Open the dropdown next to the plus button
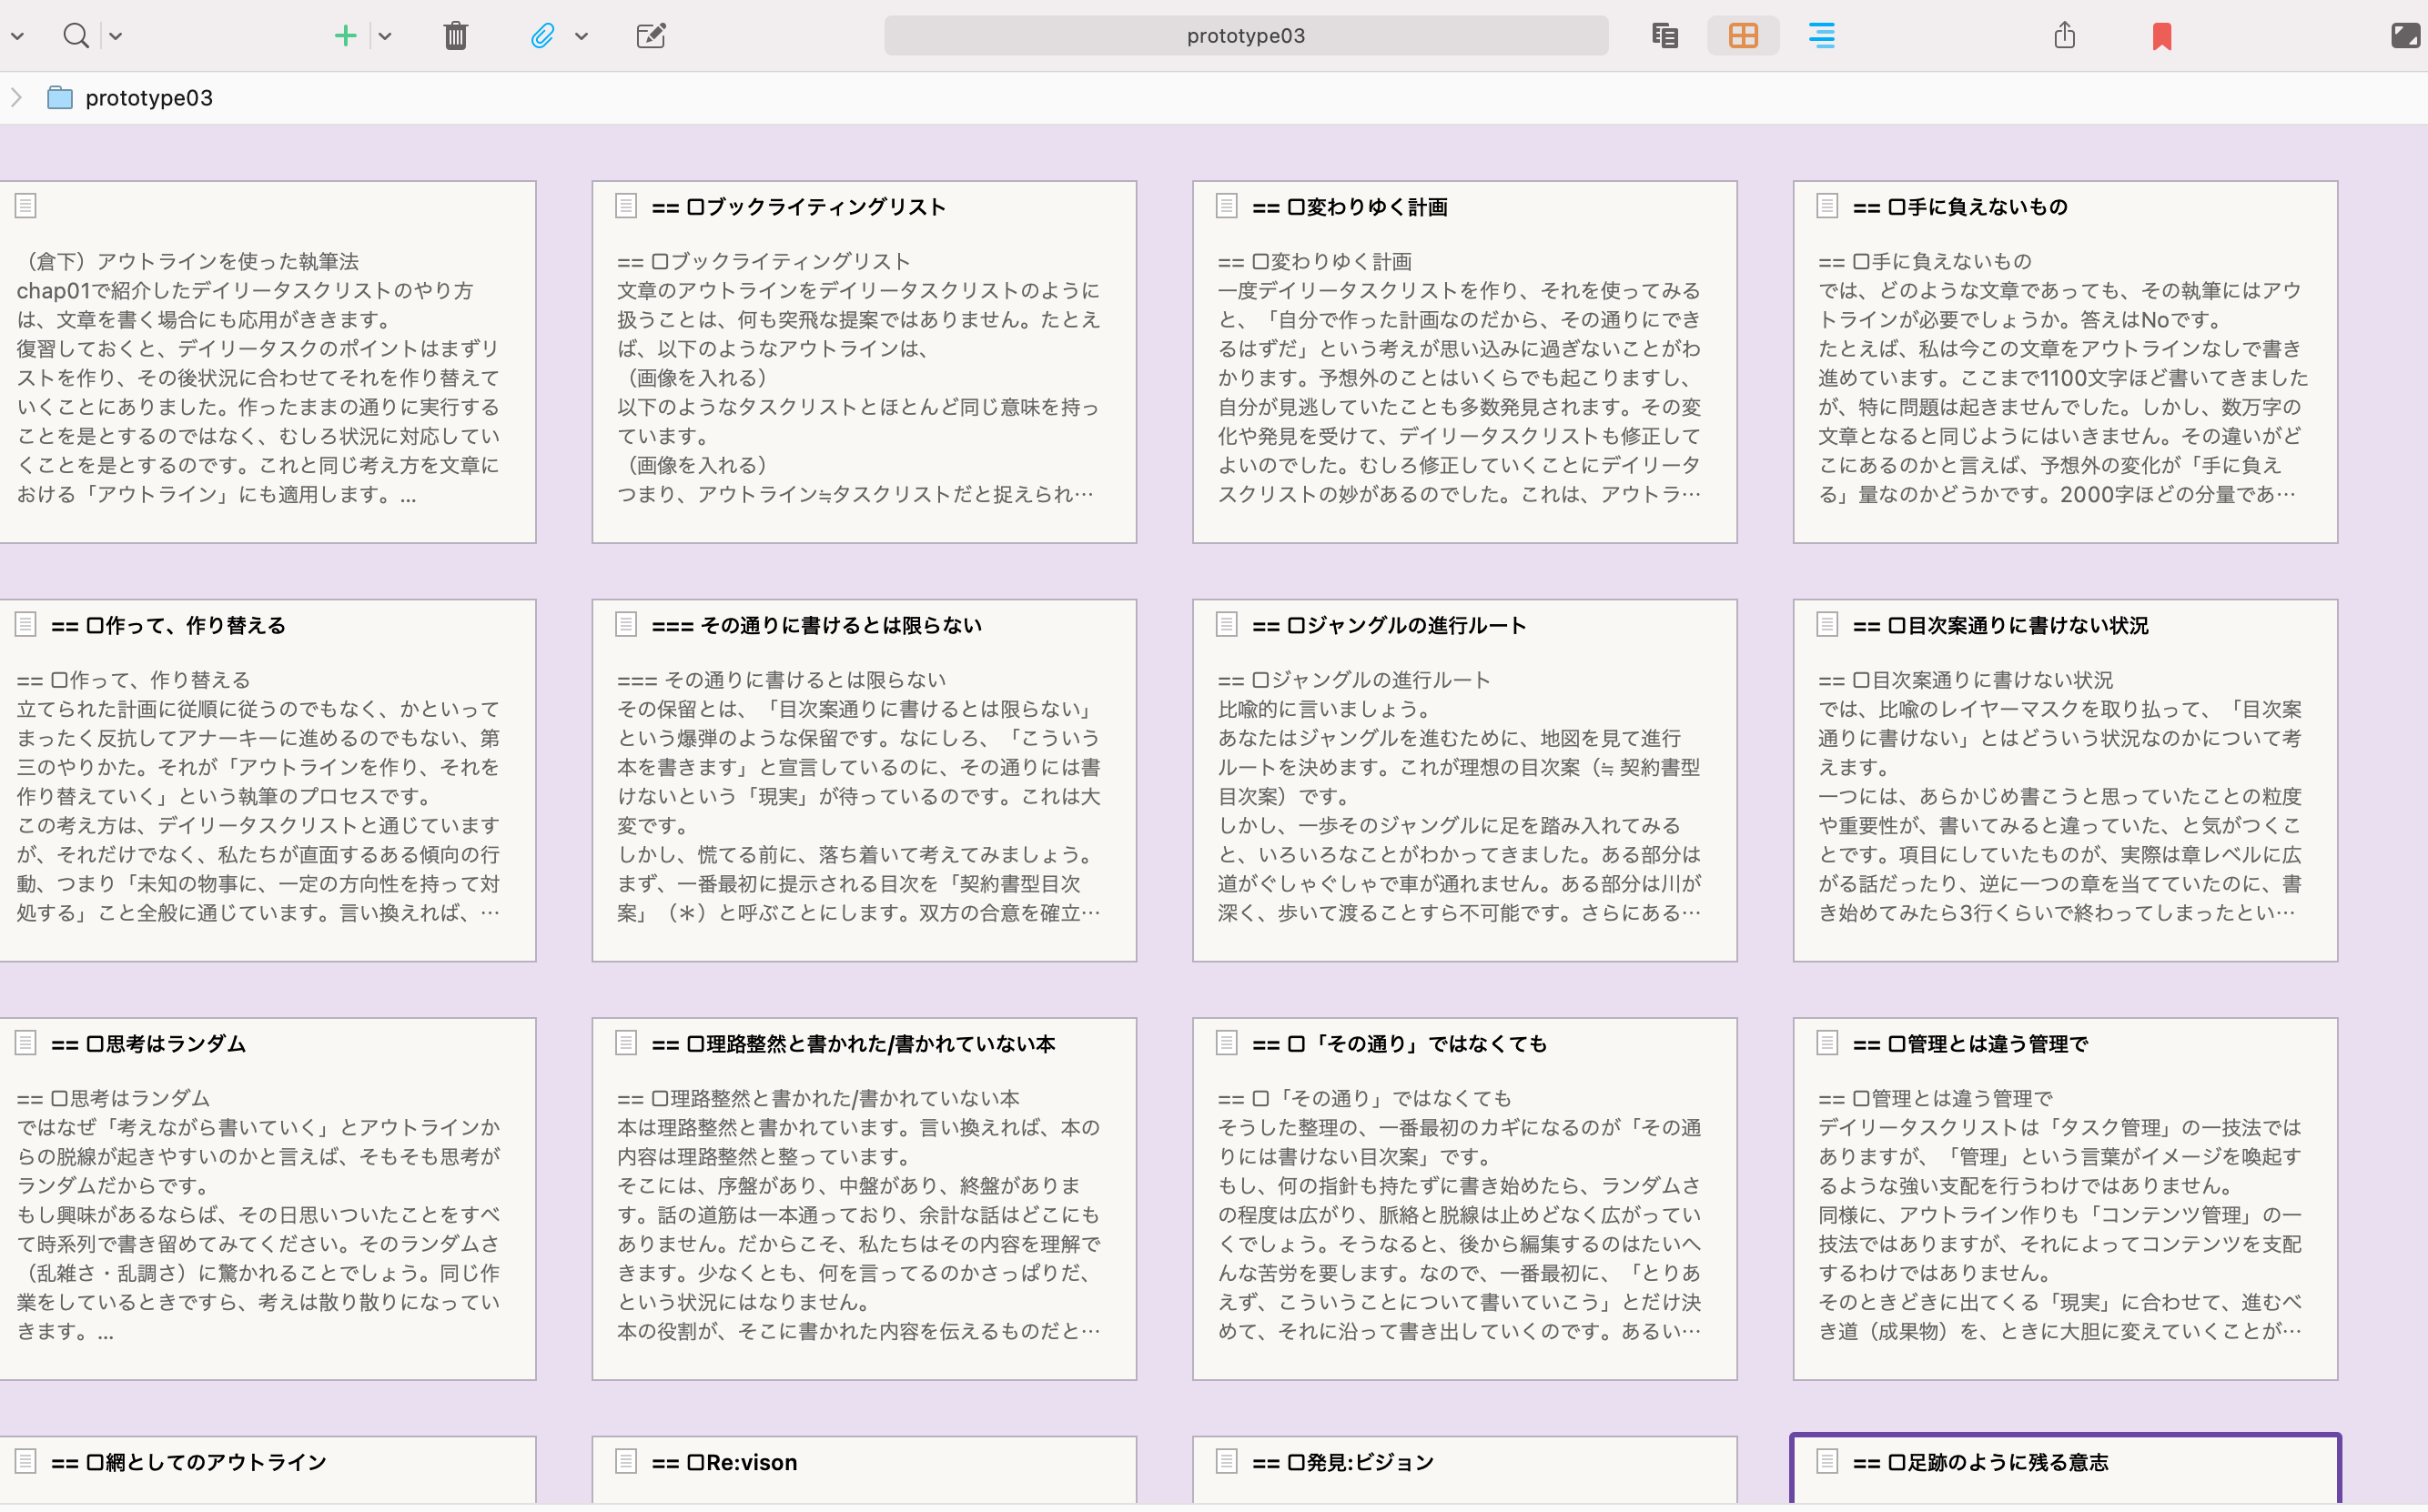The height and width of the screenshot is (1512, 2428). point(385,35)
